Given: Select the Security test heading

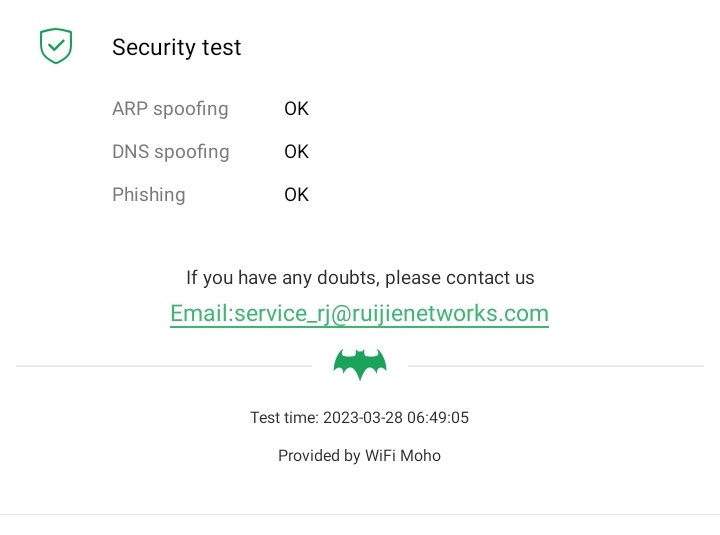Looking at the screenshot, I should pos(176,47).
